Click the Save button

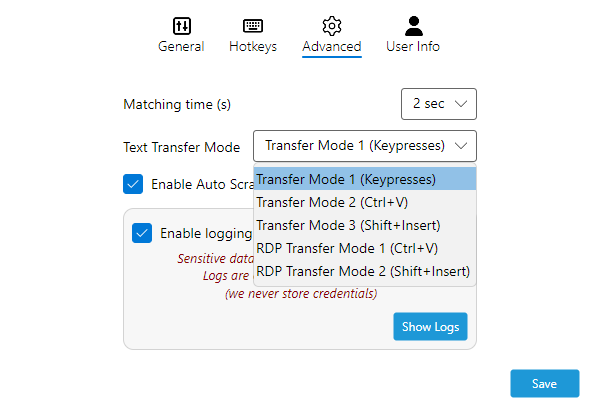point(544,384)
